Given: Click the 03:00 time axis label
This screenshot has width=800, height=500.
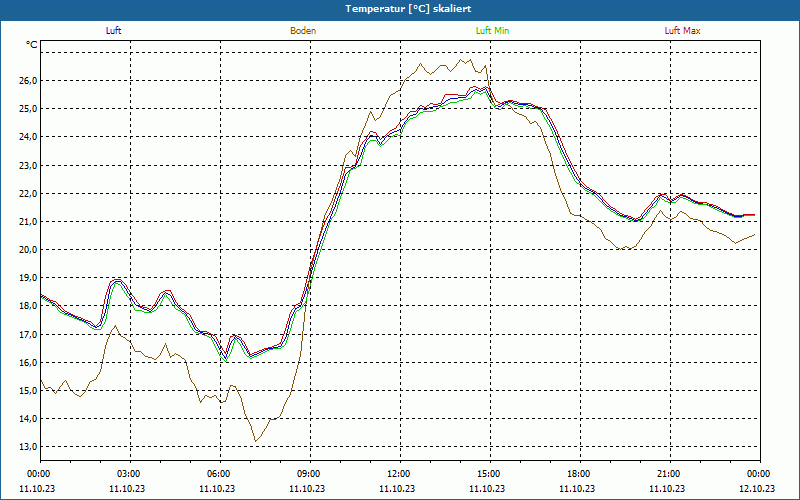Looking at the screenshot, I should 130,474.
